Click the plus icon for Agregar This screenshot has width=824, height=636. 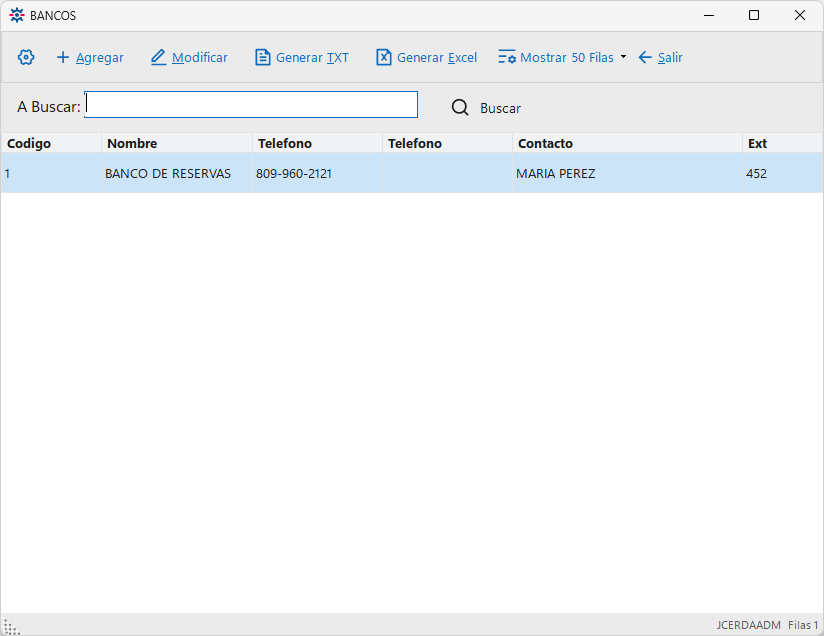coord(63,57)
